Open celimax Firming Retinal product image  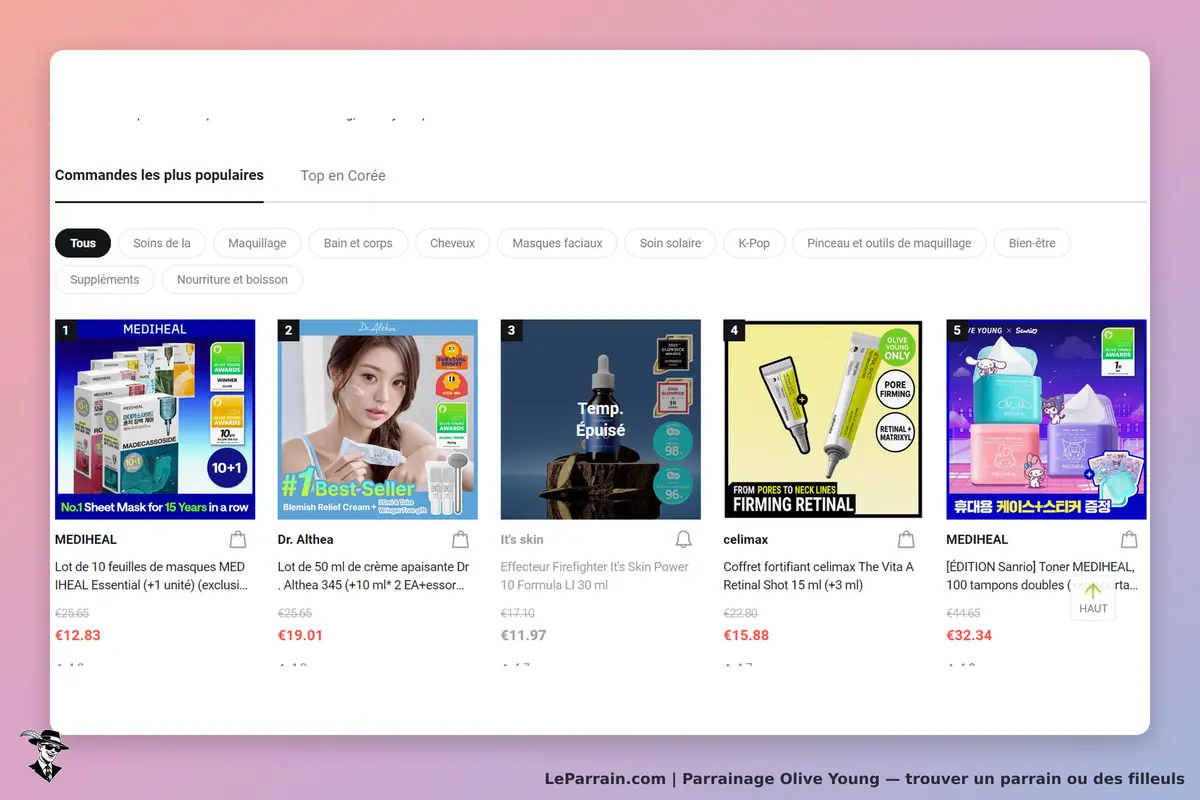[x=823, y=420]
